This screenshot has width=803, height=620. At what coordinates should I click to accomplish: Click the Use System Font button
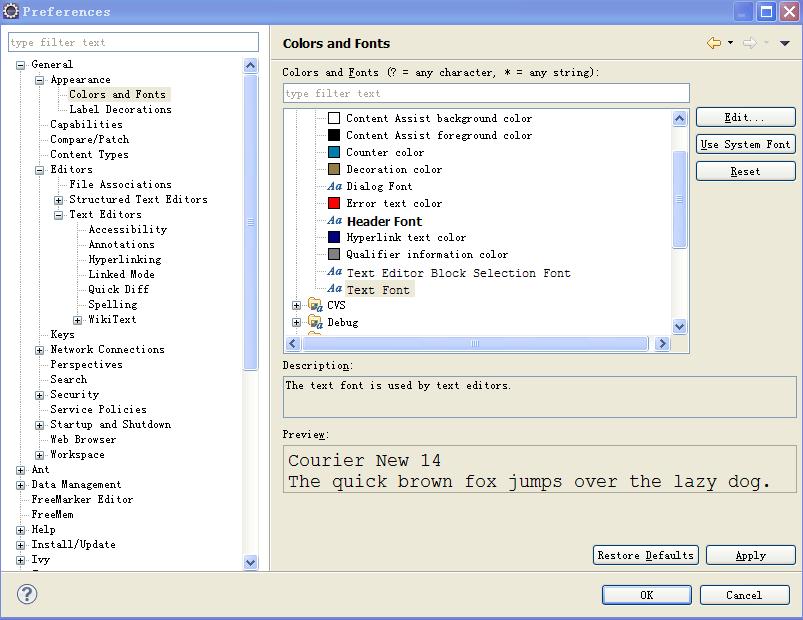(745, 144)
